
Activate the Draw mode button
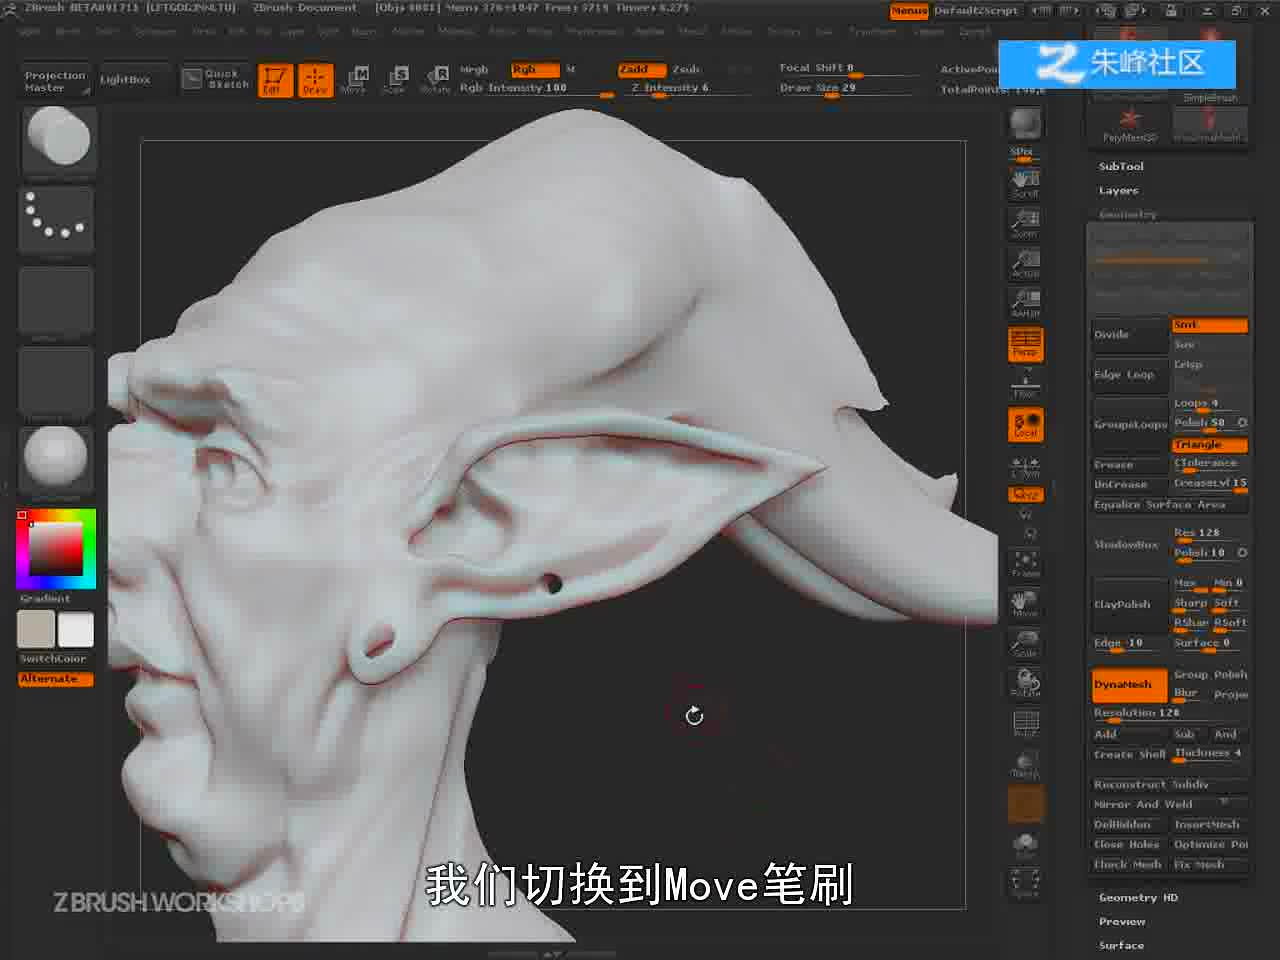coord(315,80)
